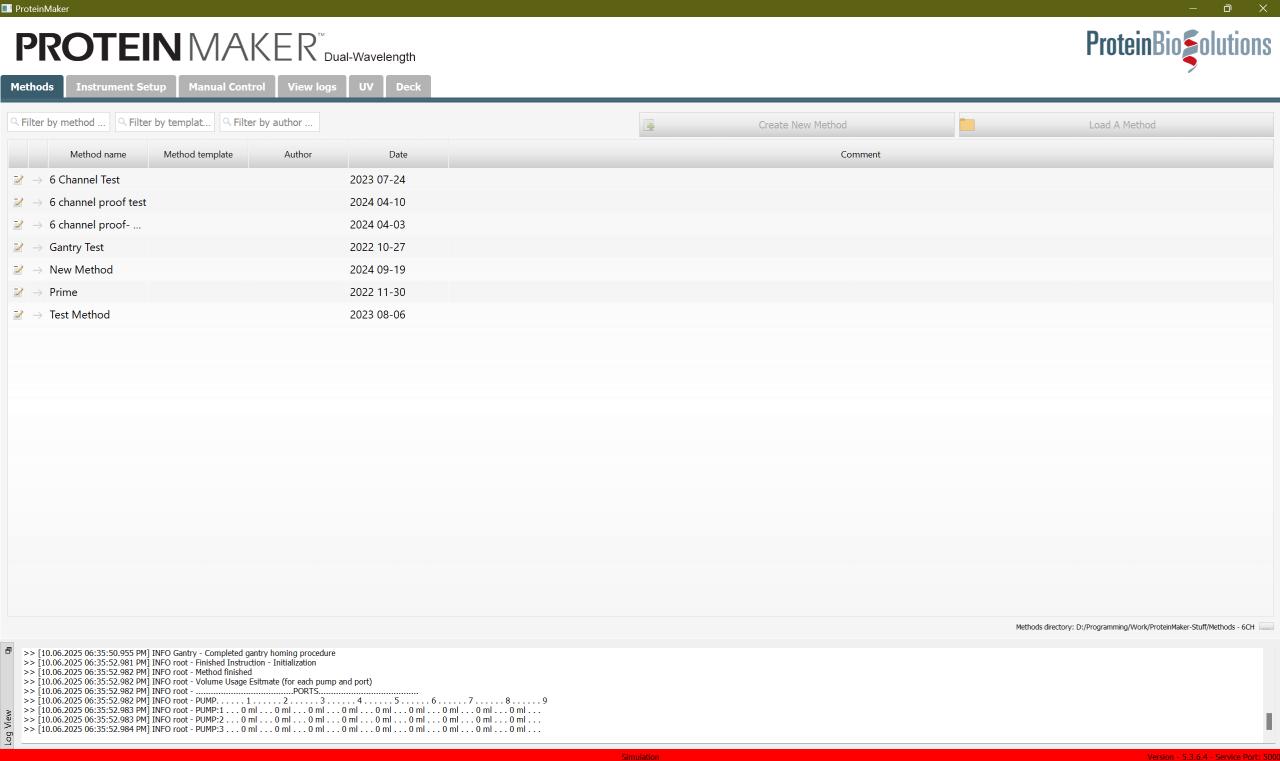Screen dimensions: 1280x761
Task: Select the New Method name in the list
Action: 81,270
